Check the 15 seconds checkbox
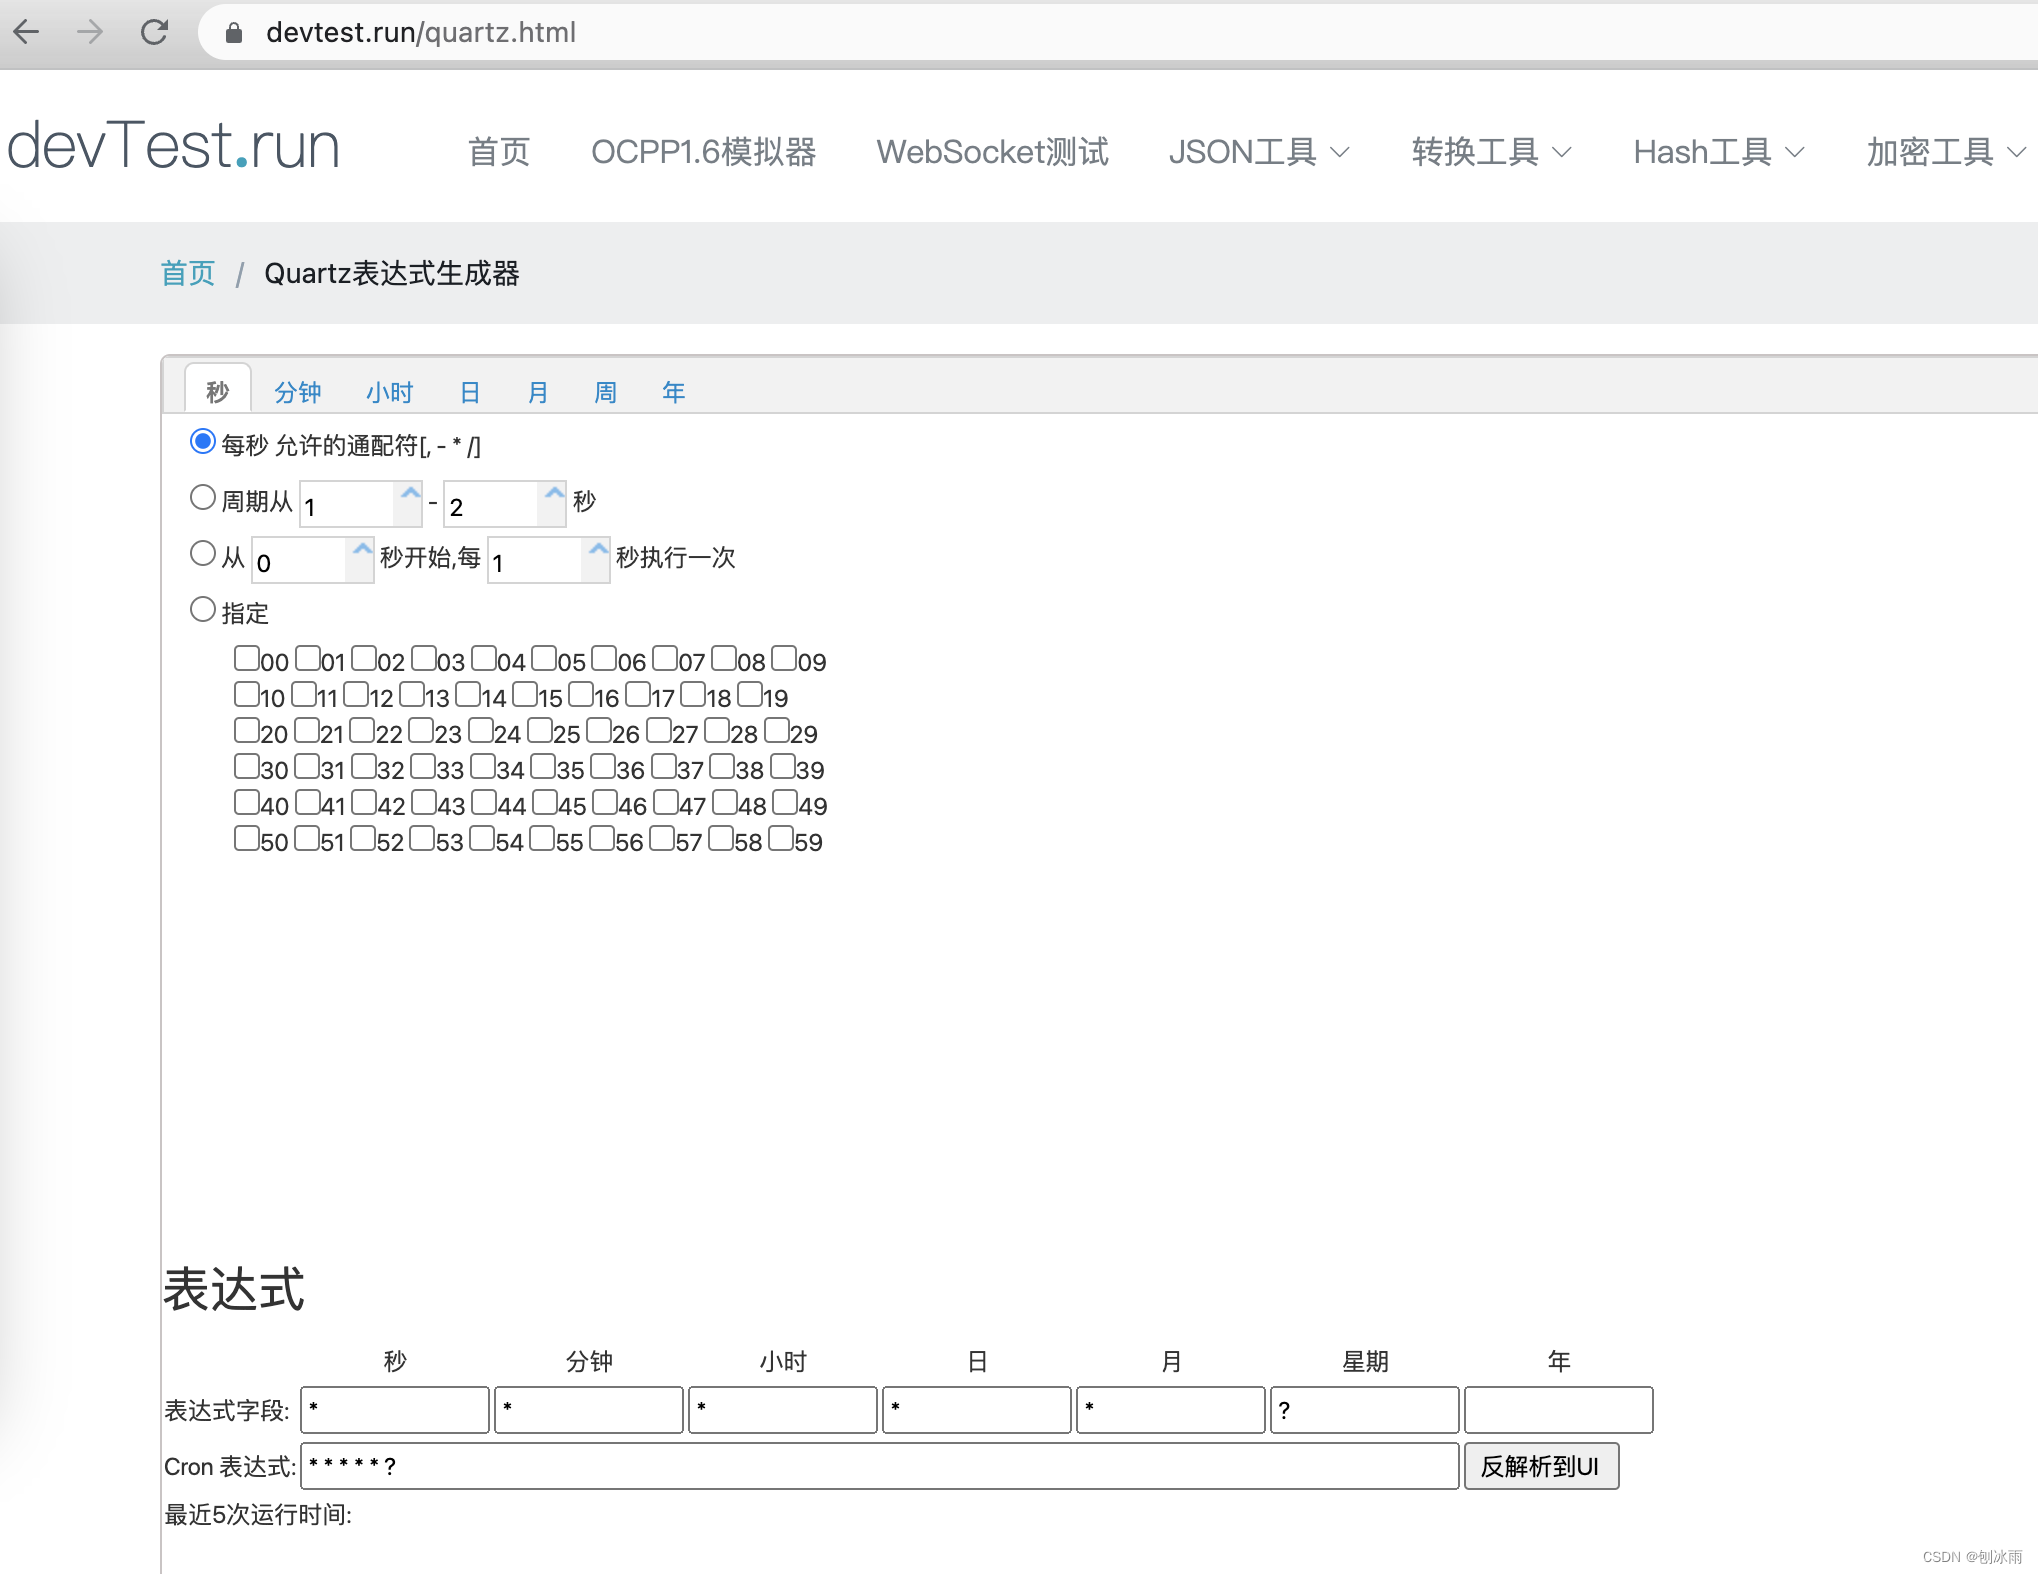This screenshot has height=1574, width=2038. pyautogui.click(x=525, y=694)
